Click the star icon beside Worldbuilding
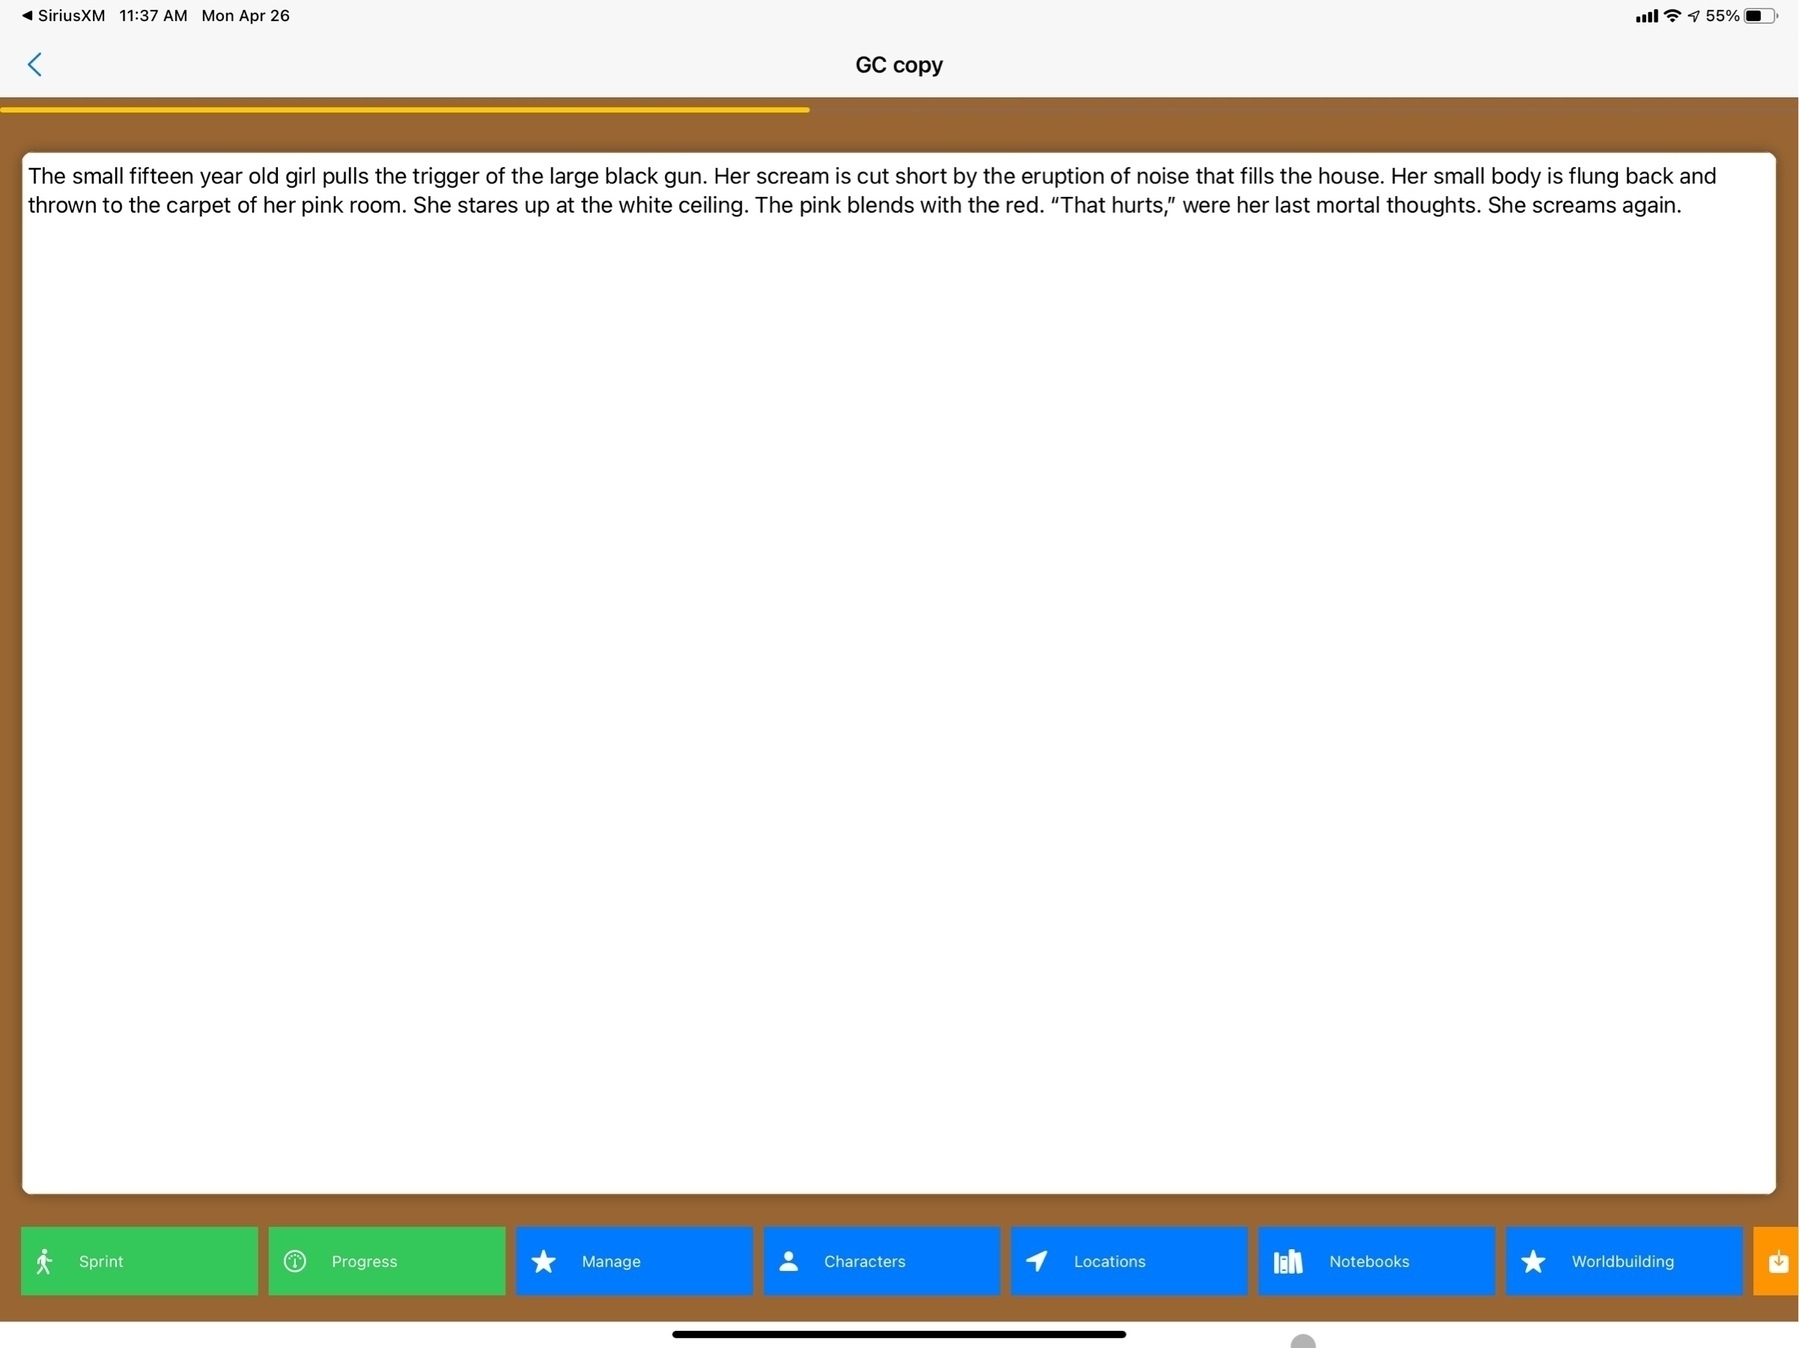Image resolution: width=1799 pixels, height=1348 pixels. (1533, 1261)
